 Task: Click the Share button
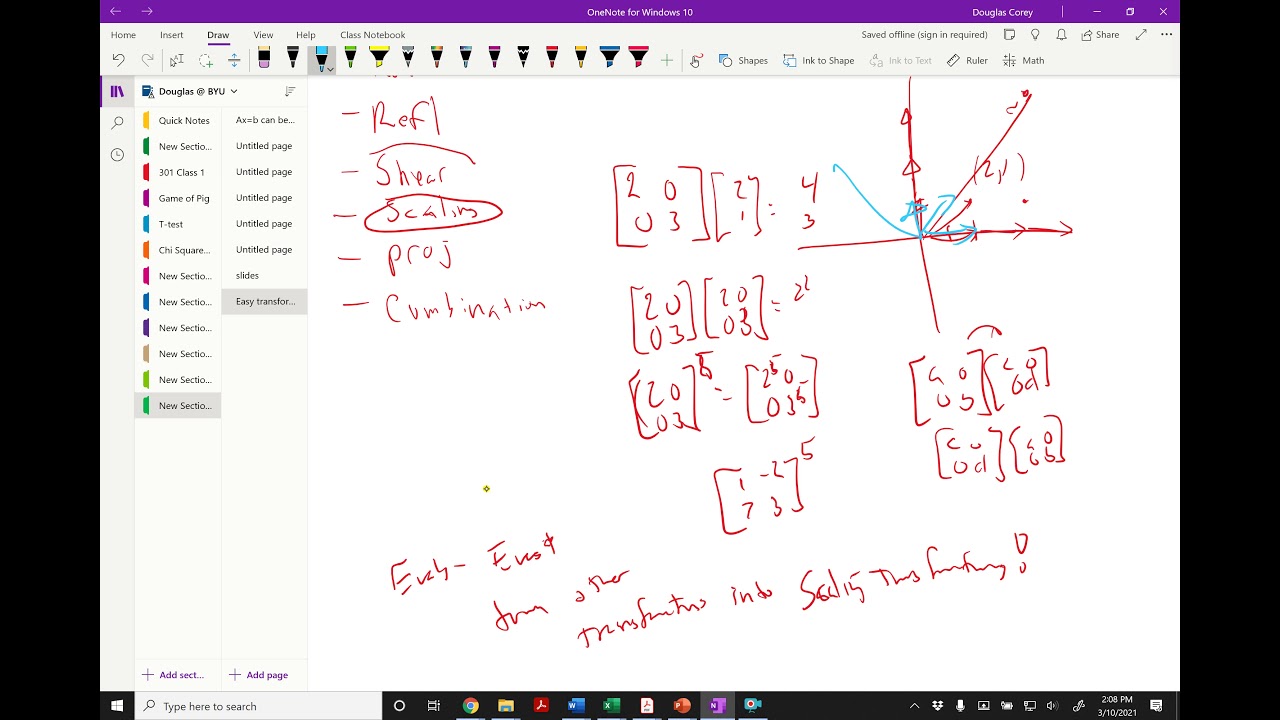coord(1099,35)
